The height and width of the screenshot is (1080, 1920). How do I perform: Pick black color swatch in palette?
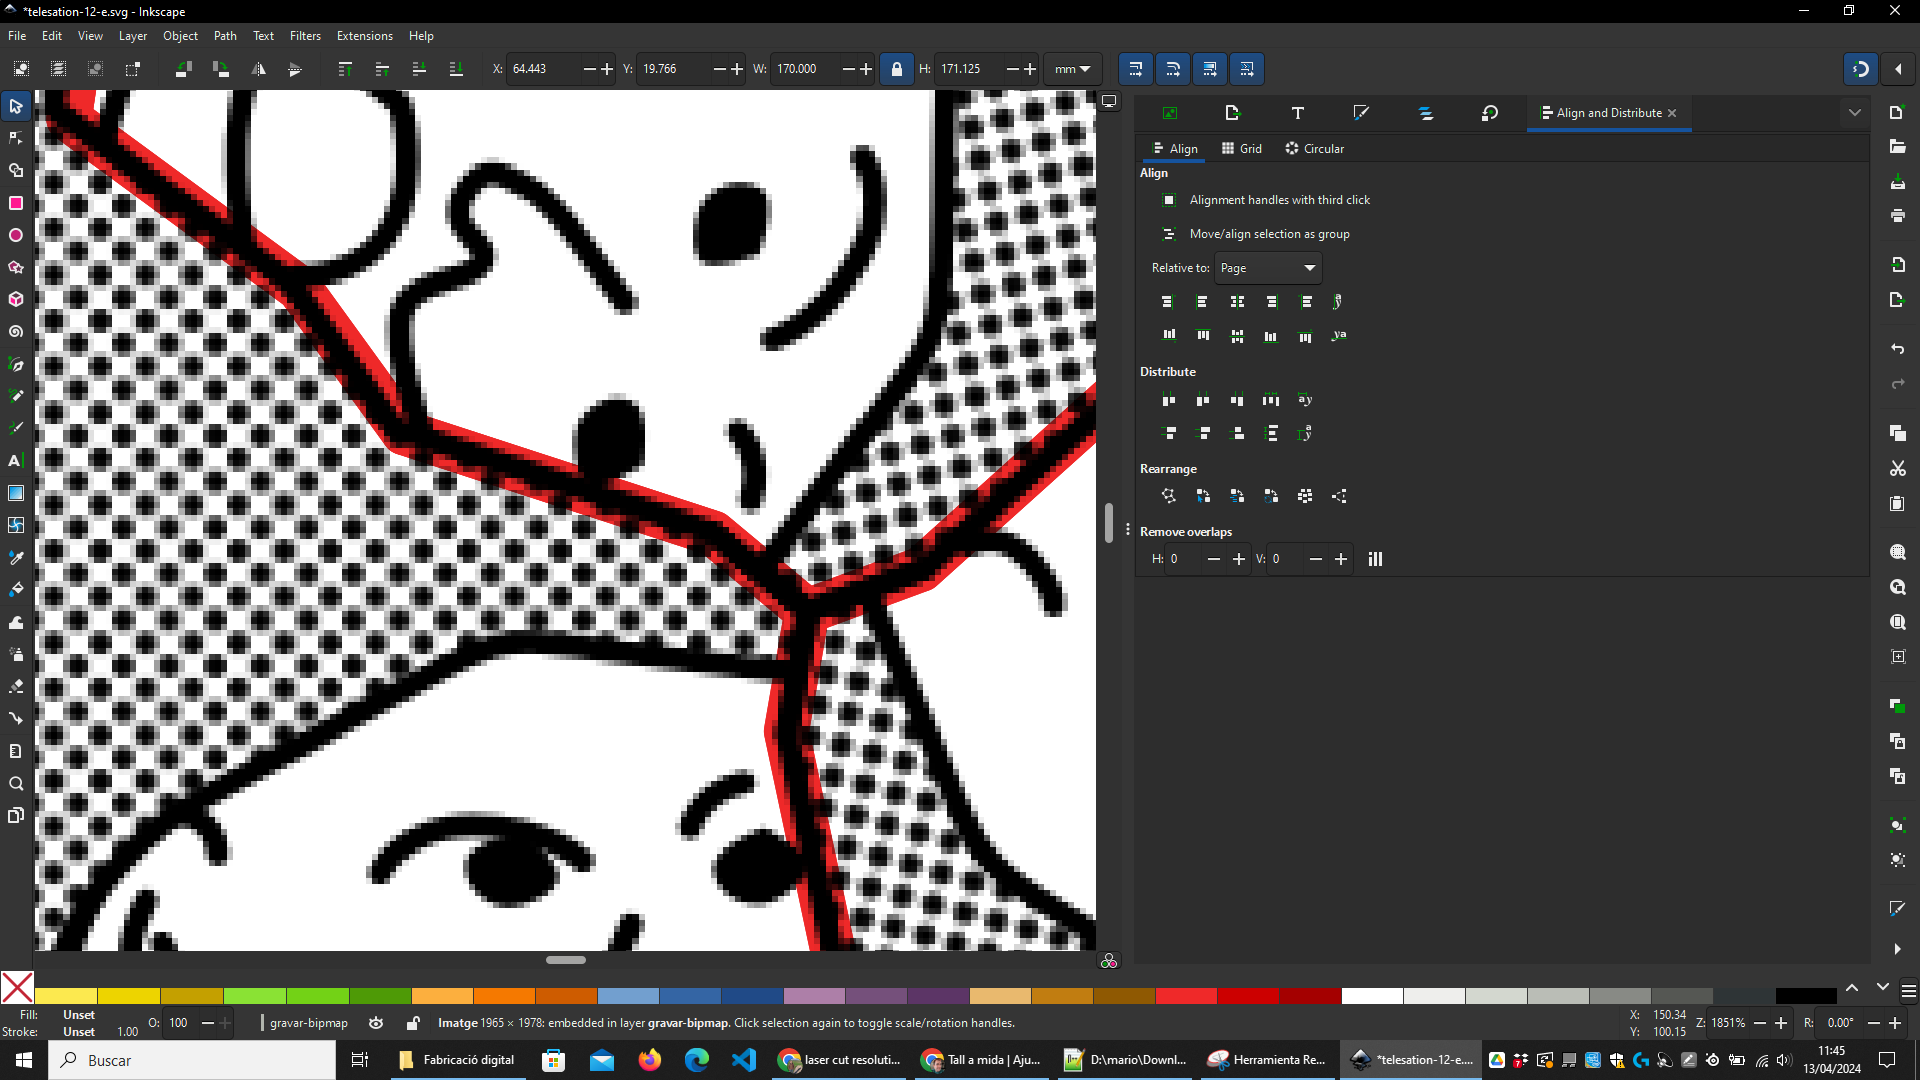click(x=1806, y=996)
